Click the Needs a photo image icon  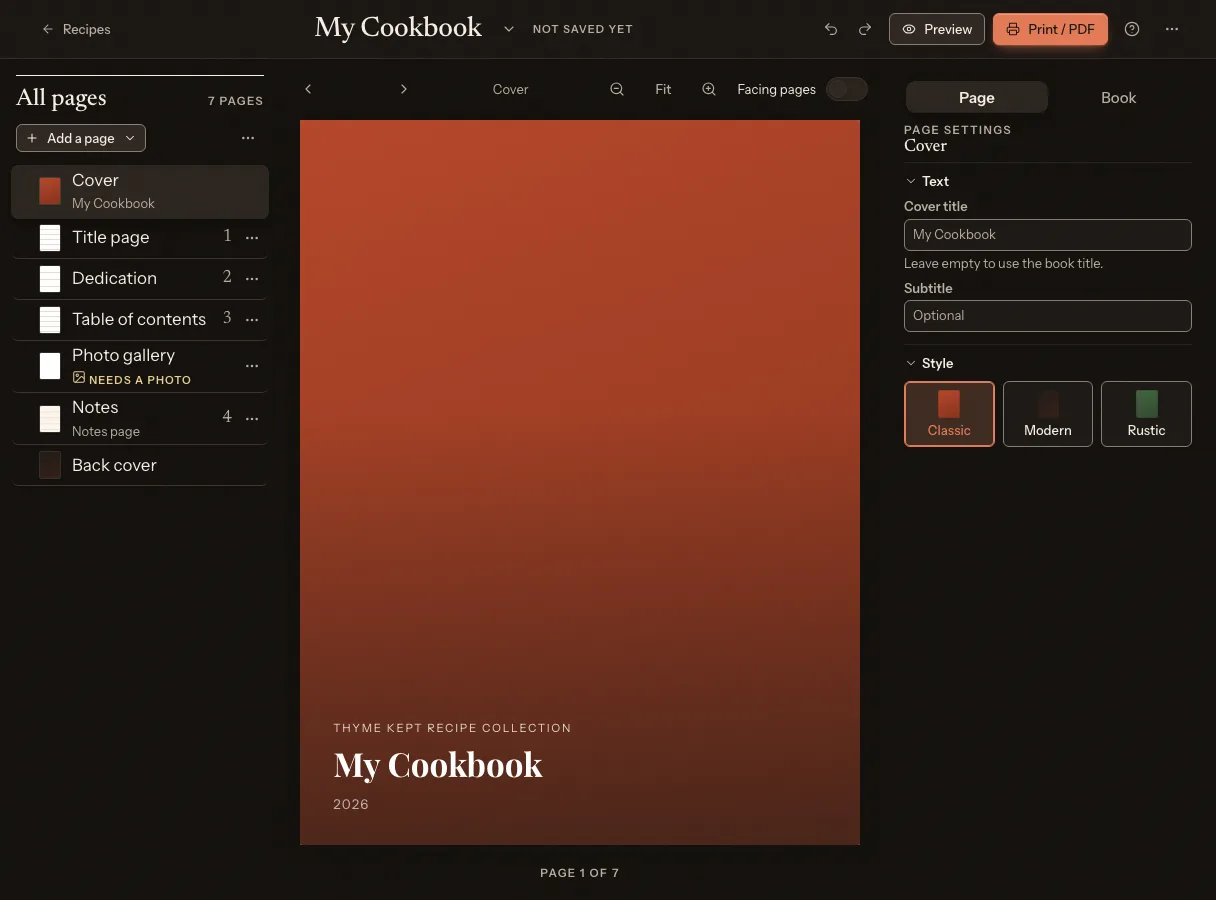(79, 378)
